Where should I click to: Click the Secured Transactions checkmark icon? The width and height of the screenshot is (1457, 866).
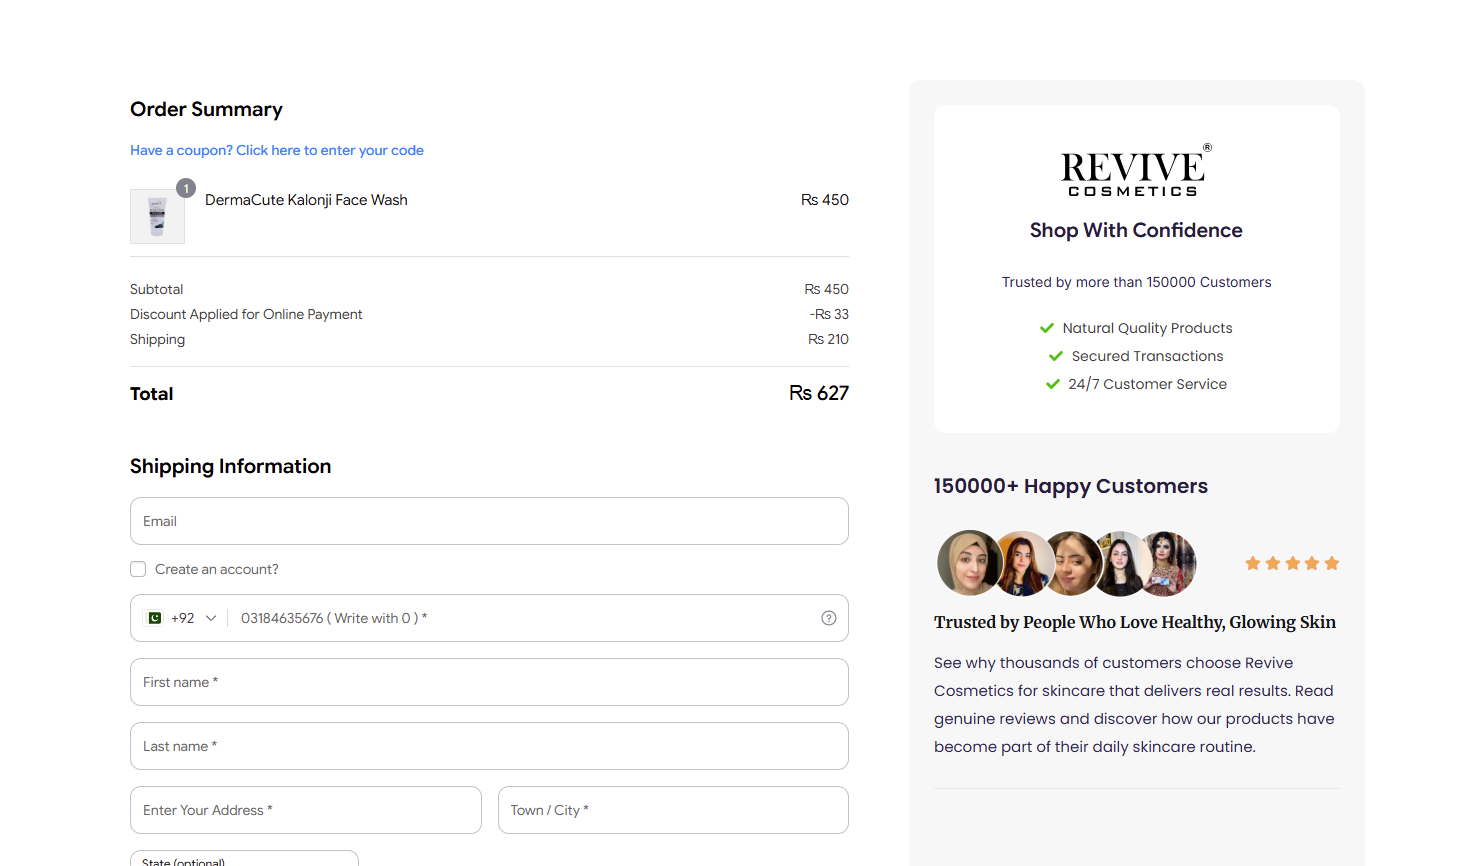(x=1056, y=356)
